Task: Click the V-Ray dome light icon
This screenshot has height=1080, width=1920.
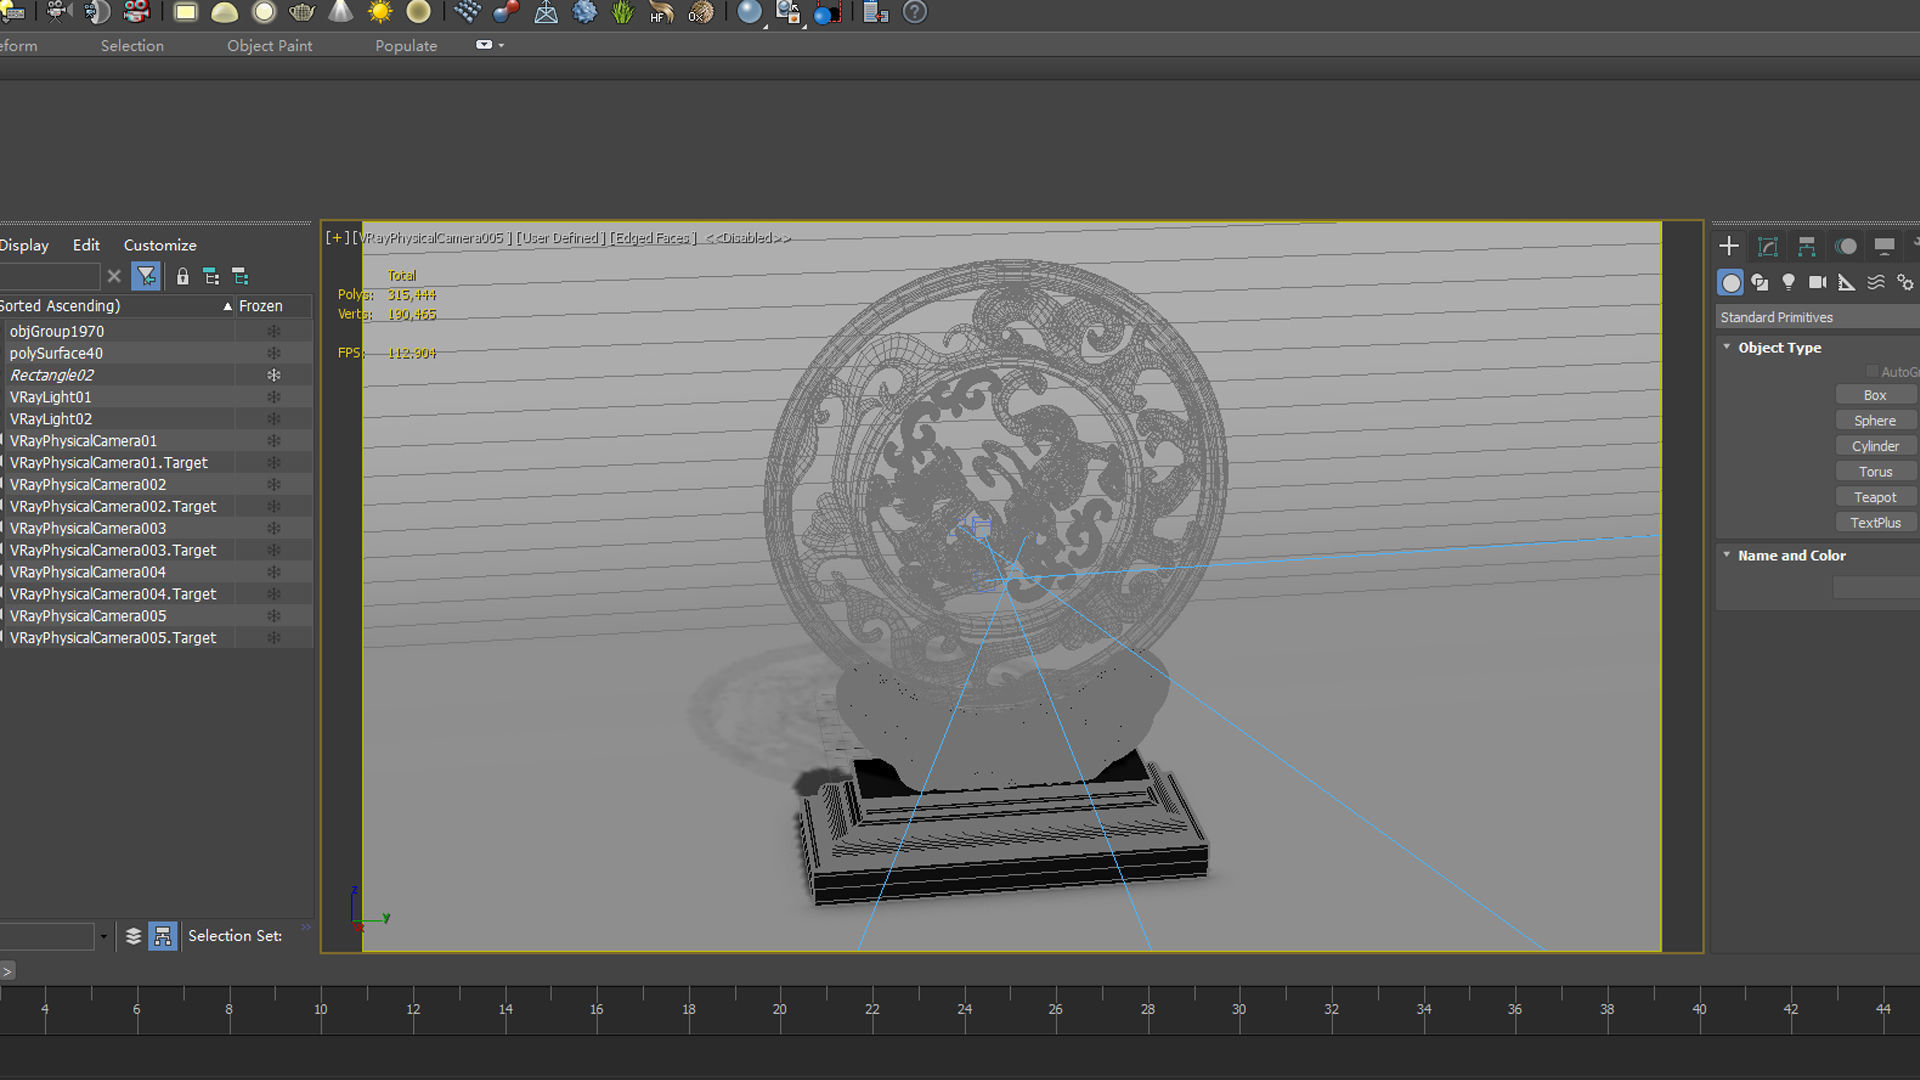Action: (x=225, y=12)
